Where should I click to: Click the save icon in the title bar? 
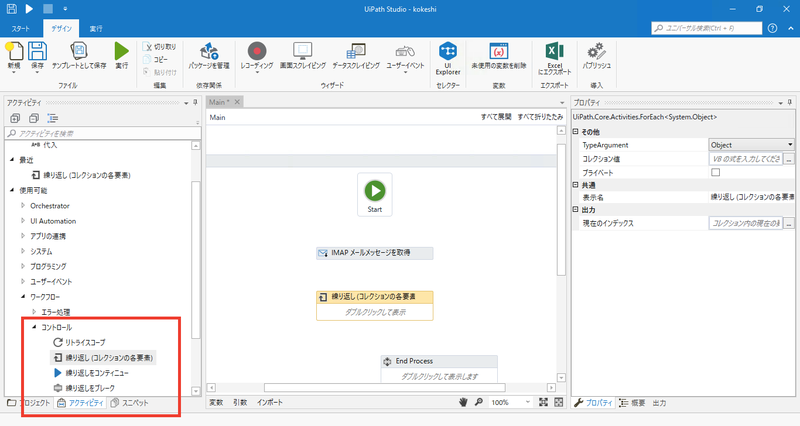point(11,9)
